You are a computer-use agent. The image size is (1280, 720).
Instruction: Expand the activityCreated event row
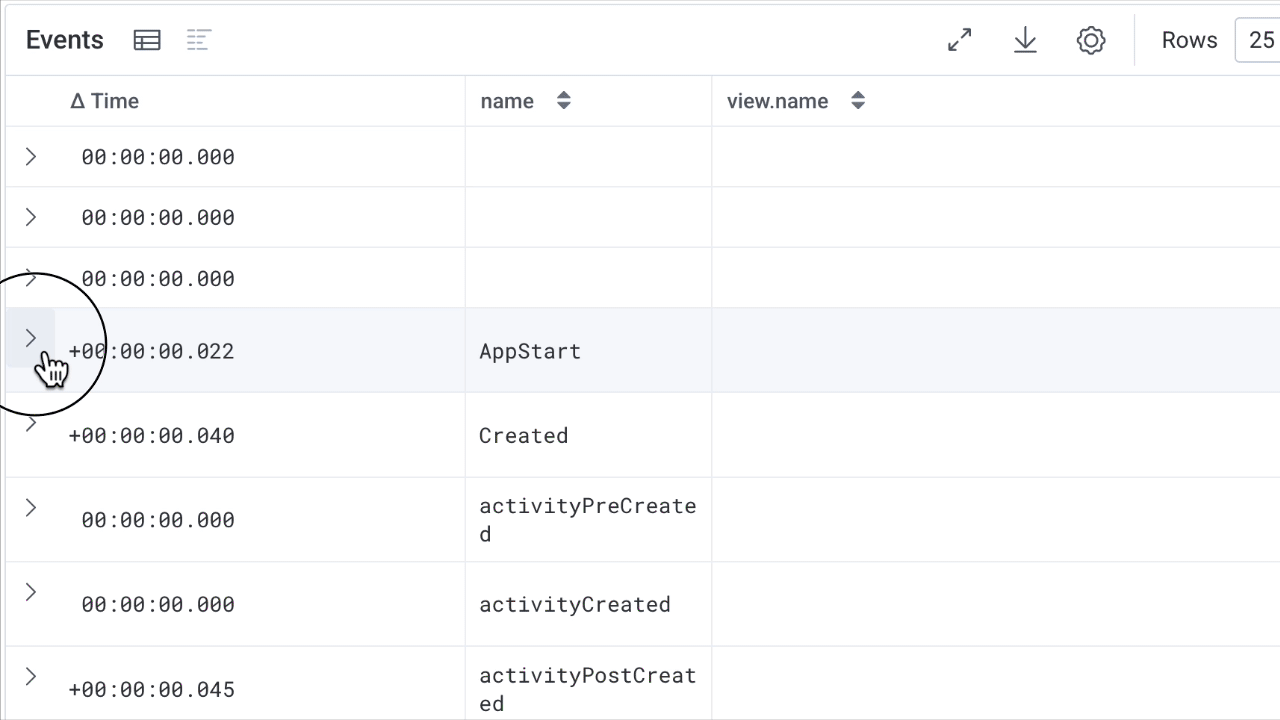click(31, 592)
